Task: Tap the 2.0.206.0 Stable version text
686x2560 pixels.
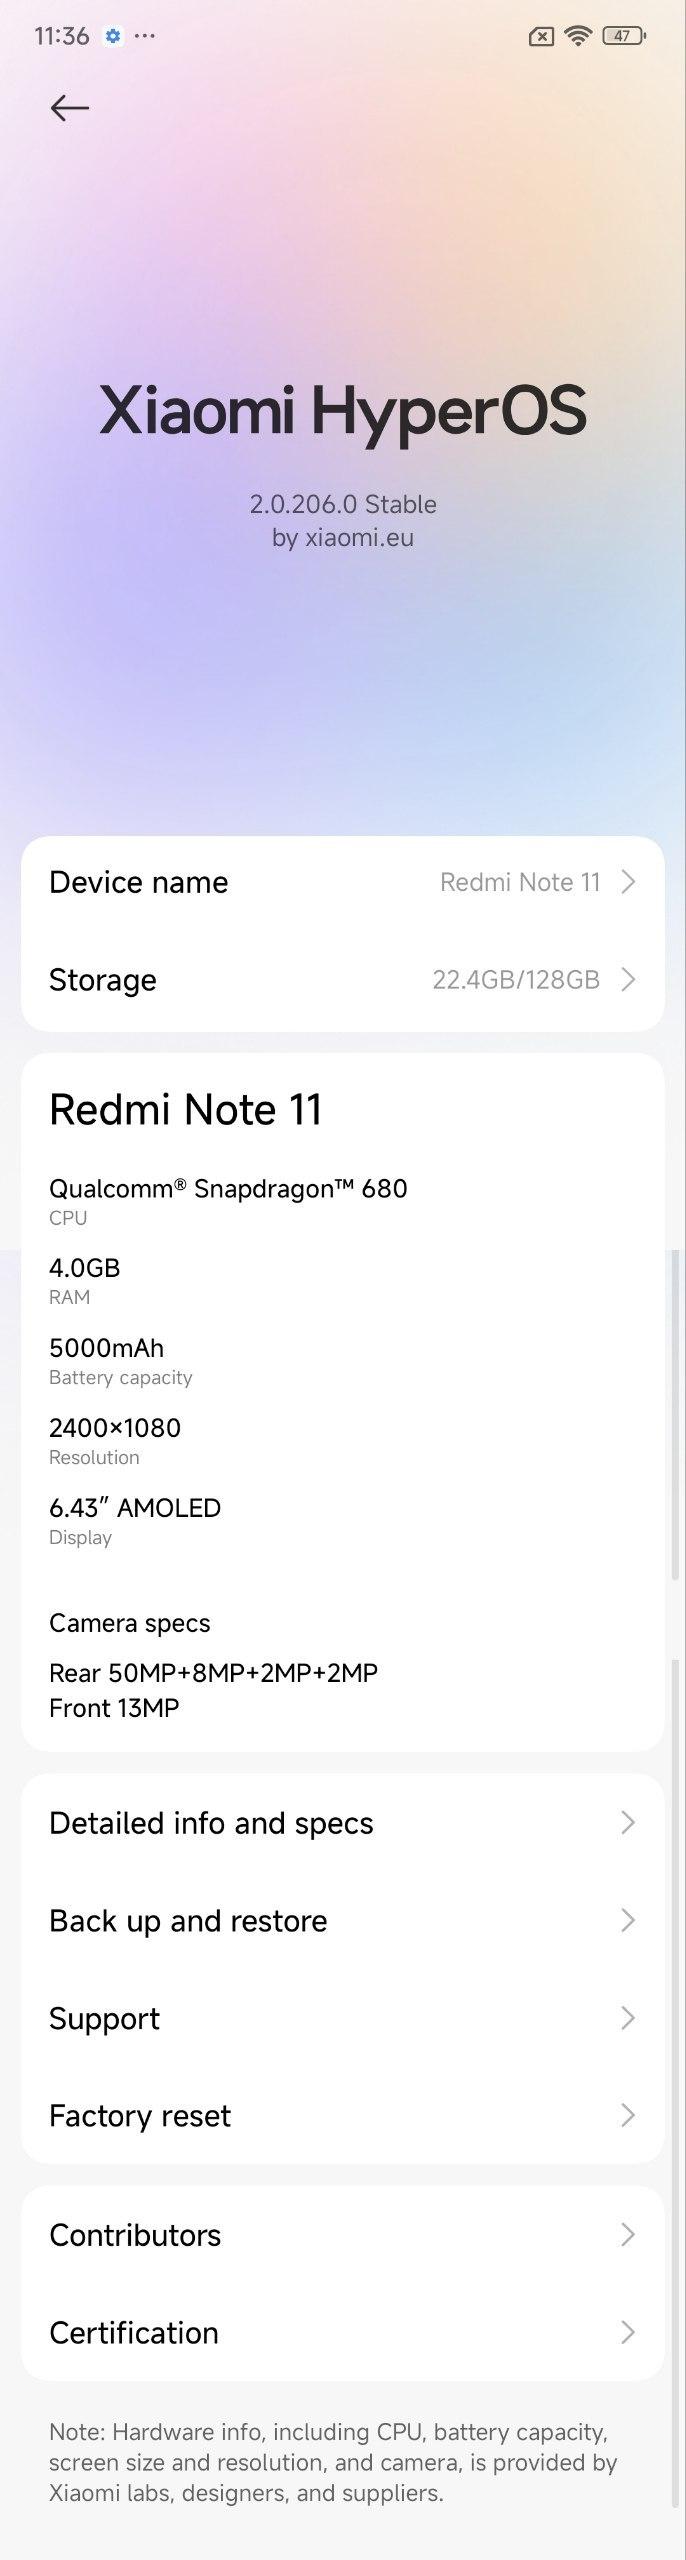Action: click(343, 504)
